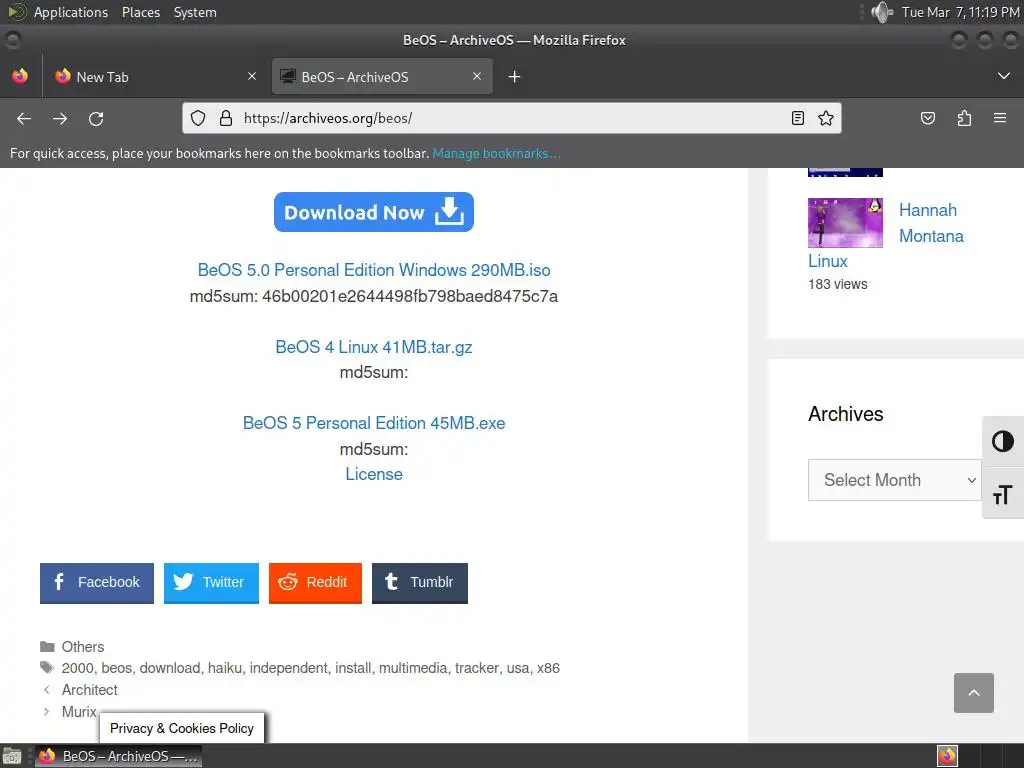Download BeOS 4 Linux 41MB.tar.gz
The height and width of the screenshot is (768, 1024).
click(x=374, y=347)
